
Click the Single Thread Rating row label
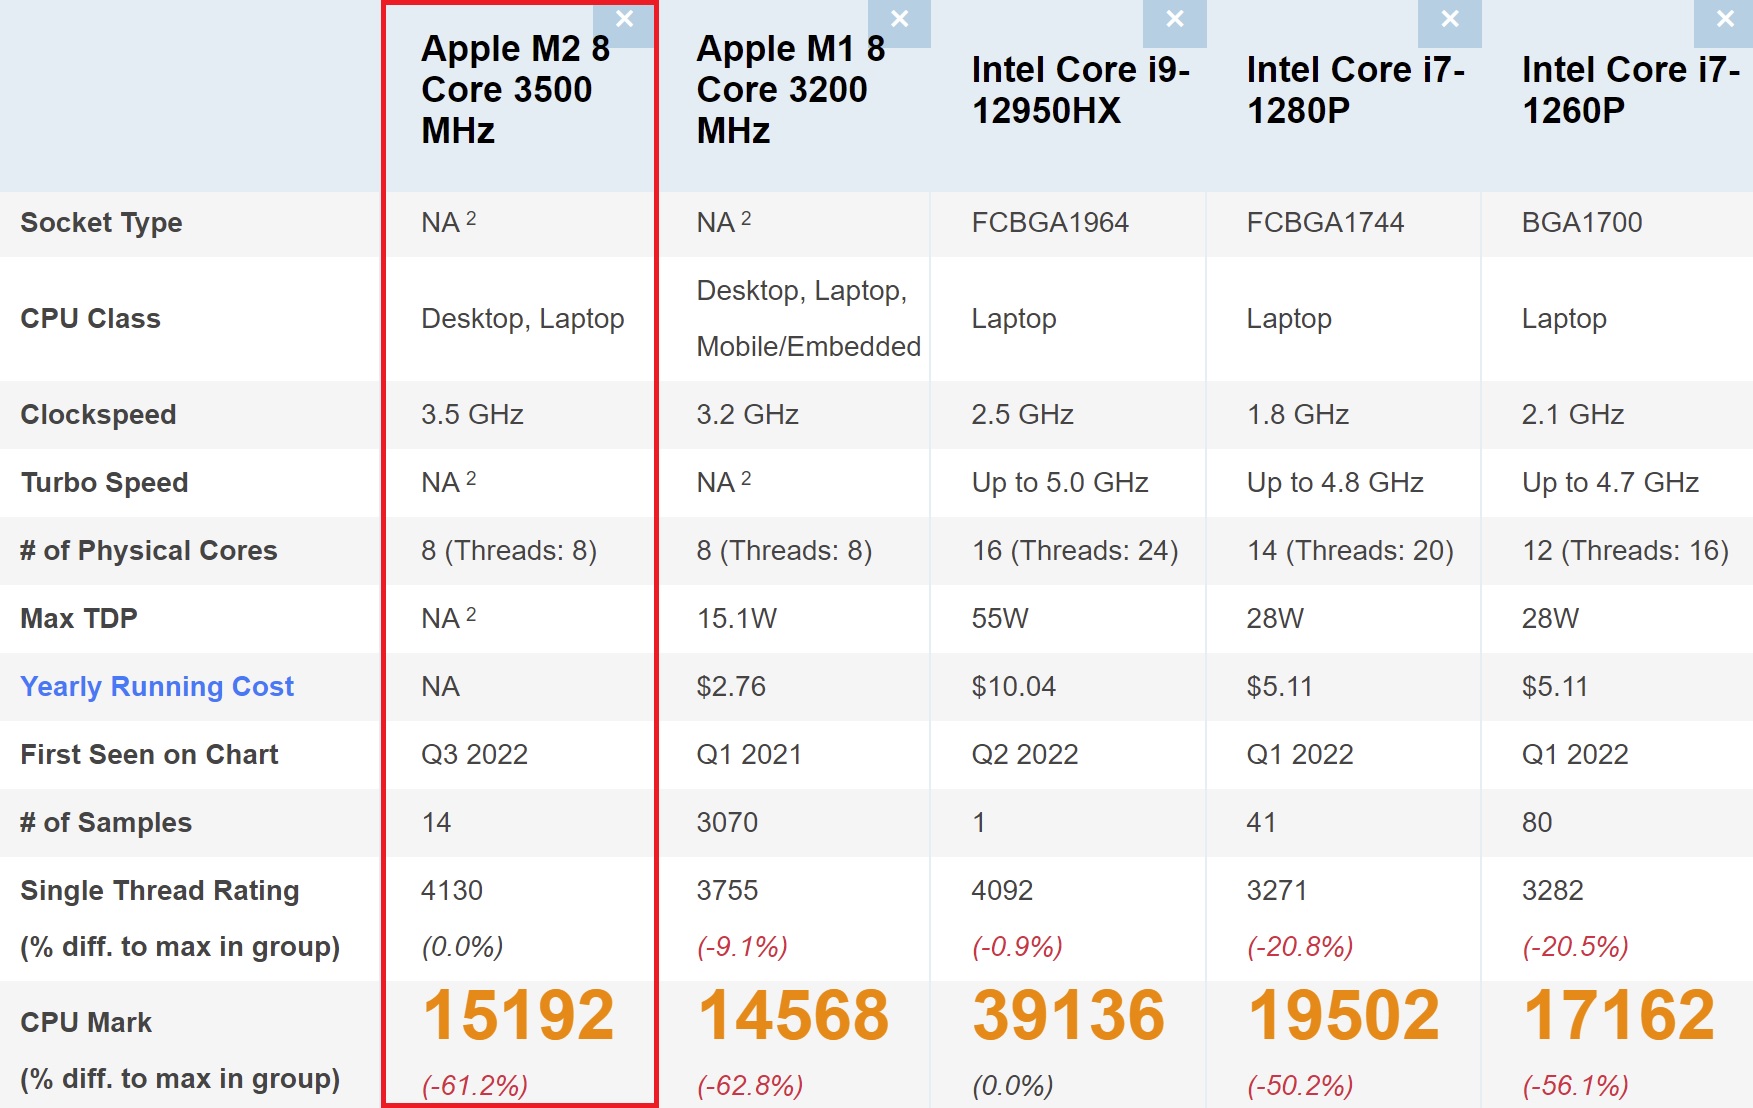(x=160, y=891)
